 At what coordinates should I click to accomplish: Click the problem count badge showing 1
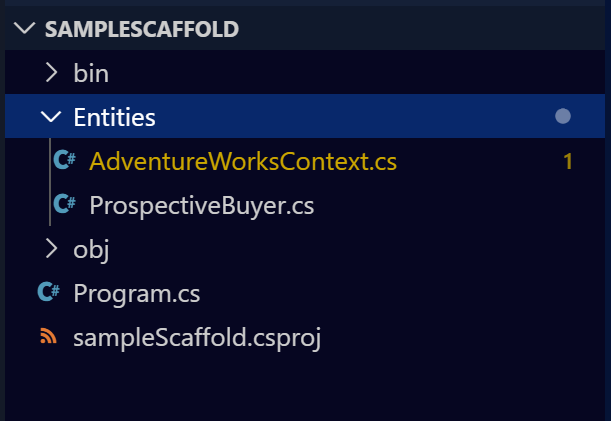[567, 161]
